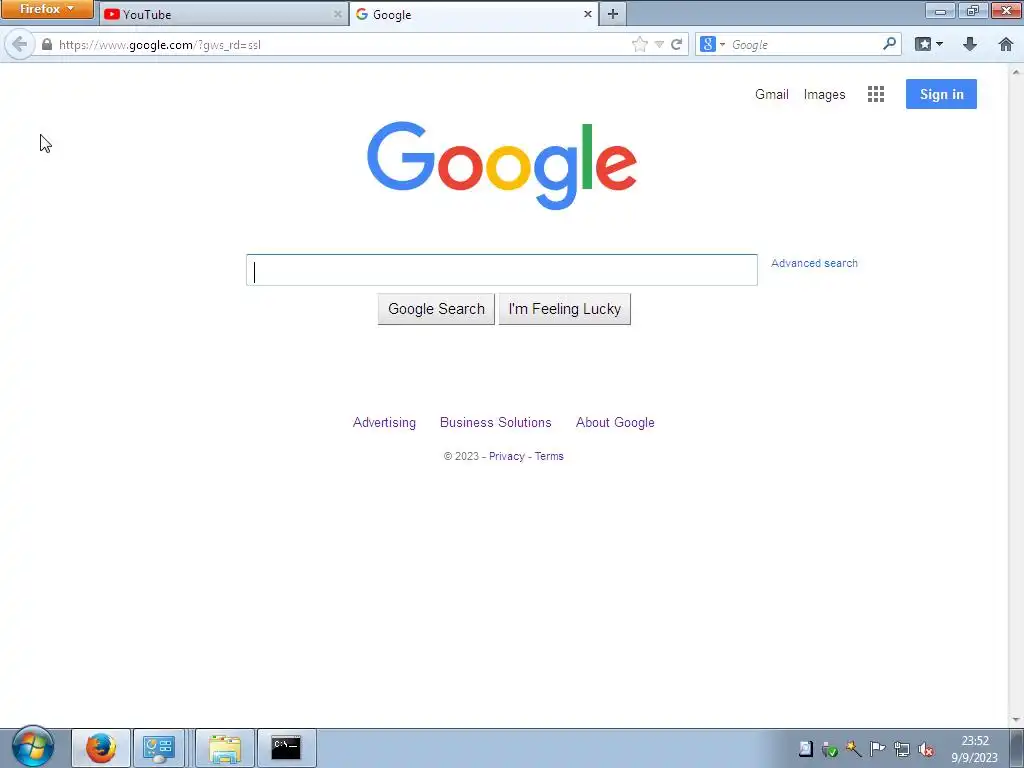Click the page scrollbar up arrow

[x=1017, y=71]
